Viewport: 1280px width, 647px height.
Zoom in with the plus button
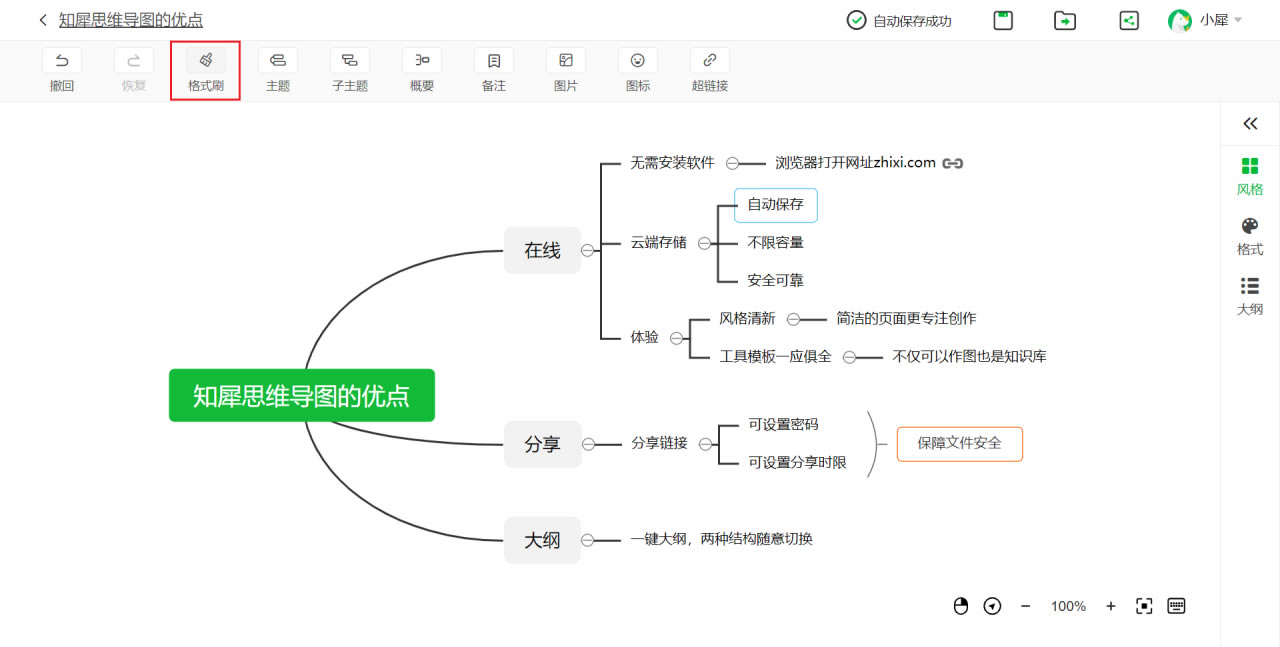(1111, 606)
